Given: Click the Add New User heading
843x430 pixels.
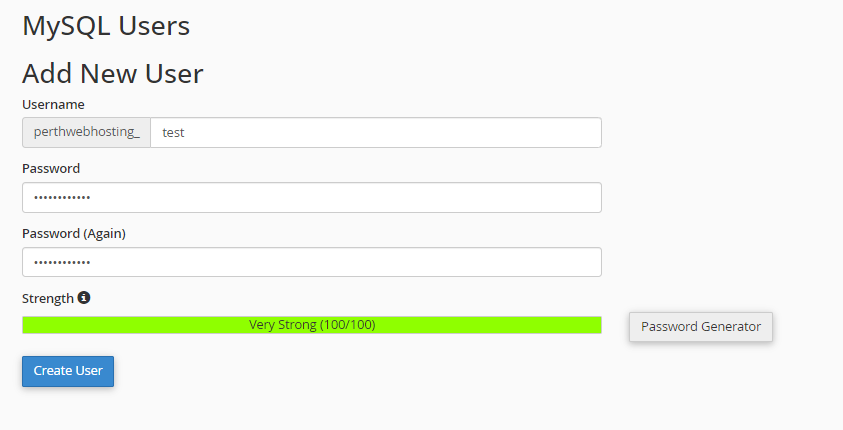Looking at the screenshot, I should (x=113, y=74).
